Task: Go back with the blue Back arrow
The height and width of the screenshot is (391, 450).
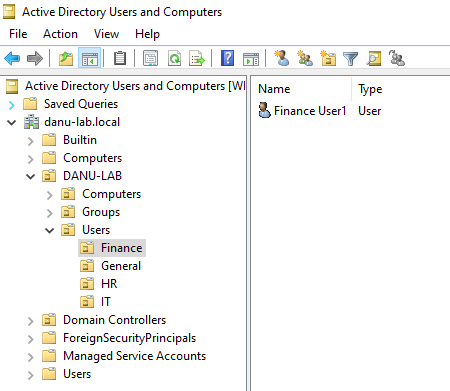Action: pos(12,59)
